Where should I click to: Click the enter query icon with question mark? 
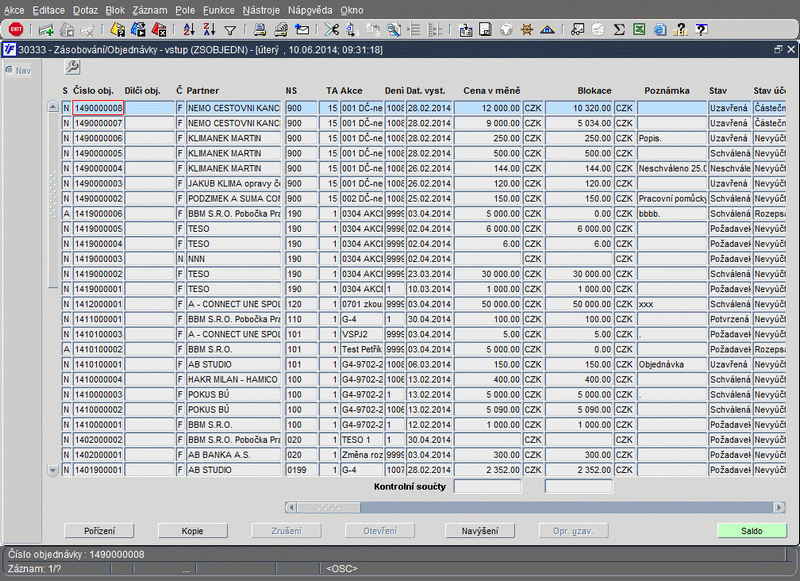point(117,30)
